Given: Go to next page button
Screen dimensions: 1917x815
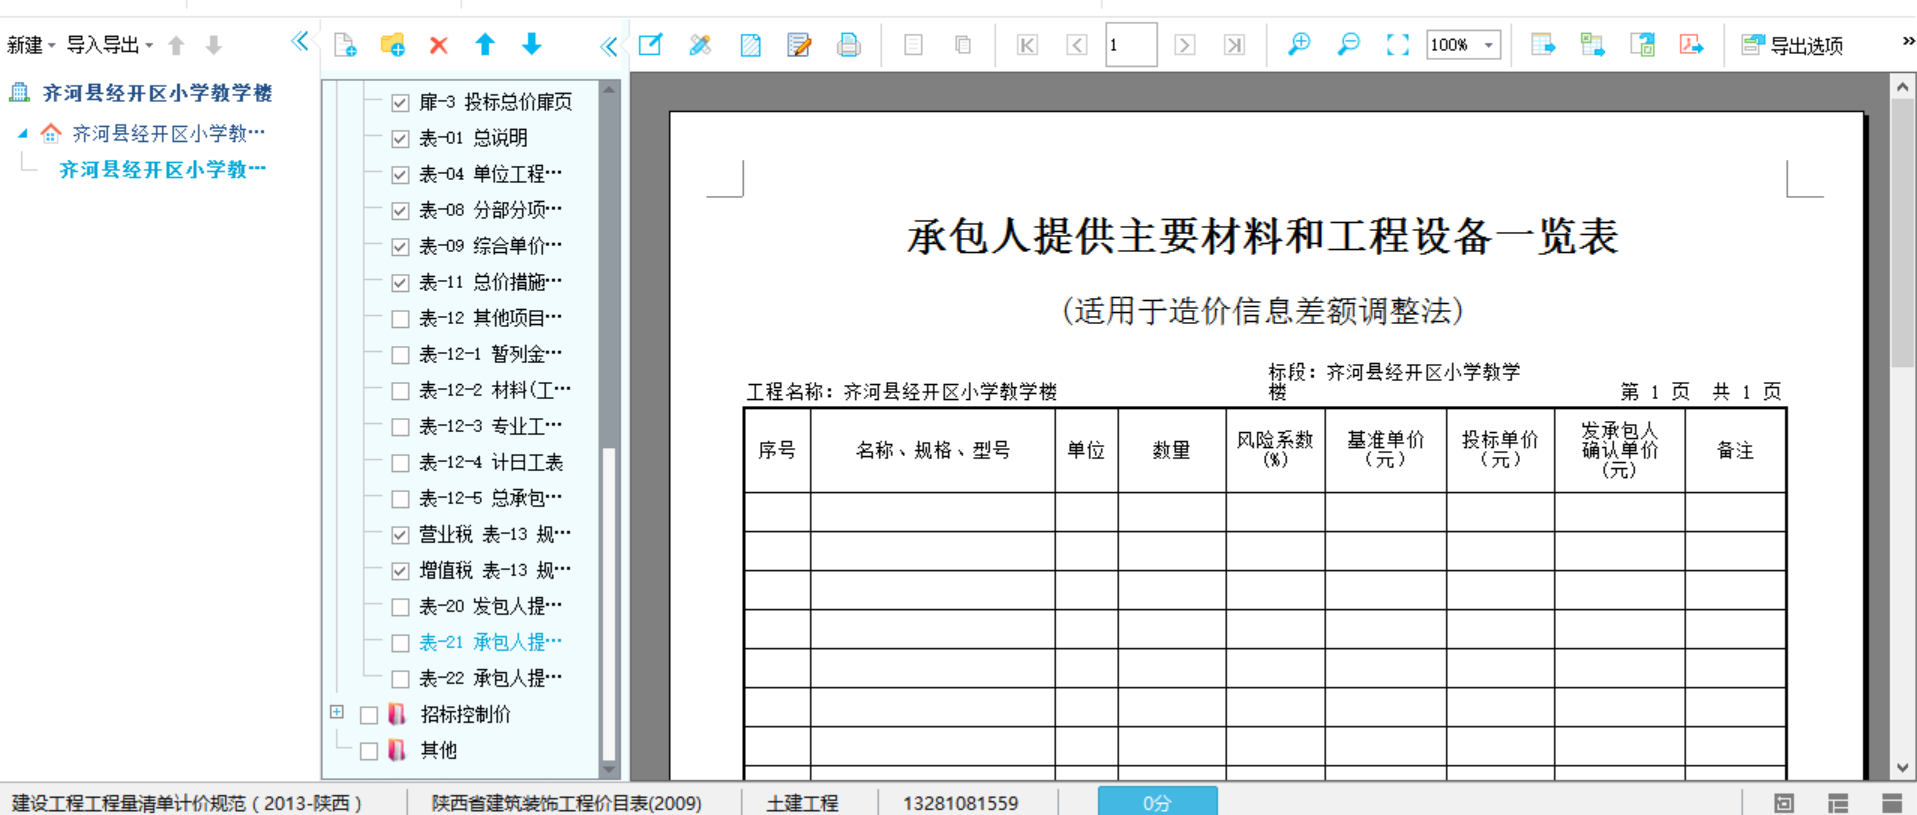Looking at the screenshot, I should click(1185, 45).
